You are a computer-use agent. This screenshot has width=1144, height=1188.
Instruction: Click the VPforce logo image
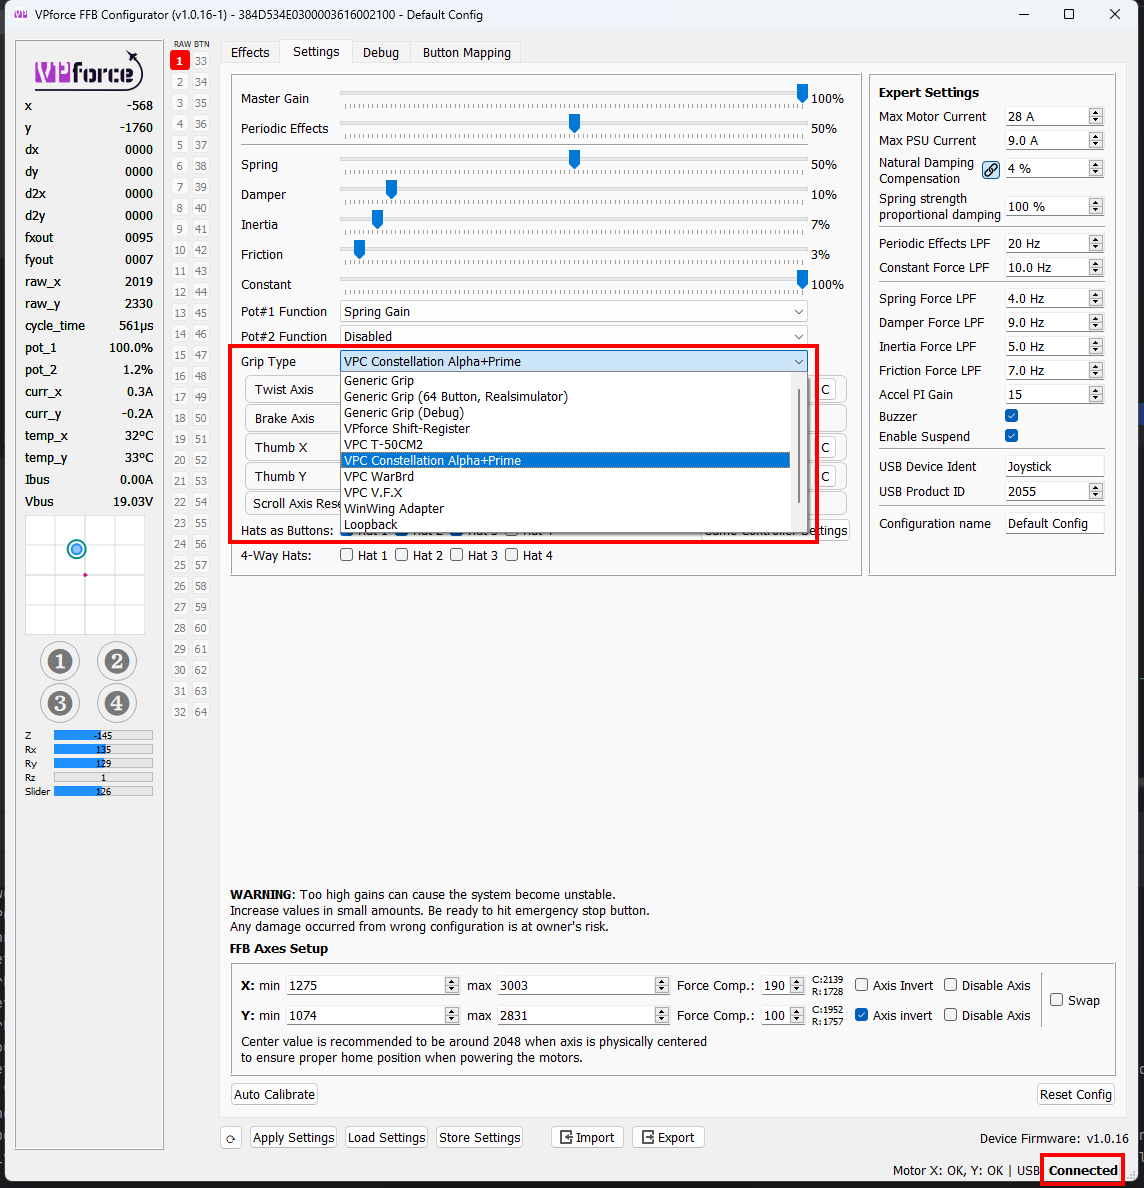[x=89, y=70]
